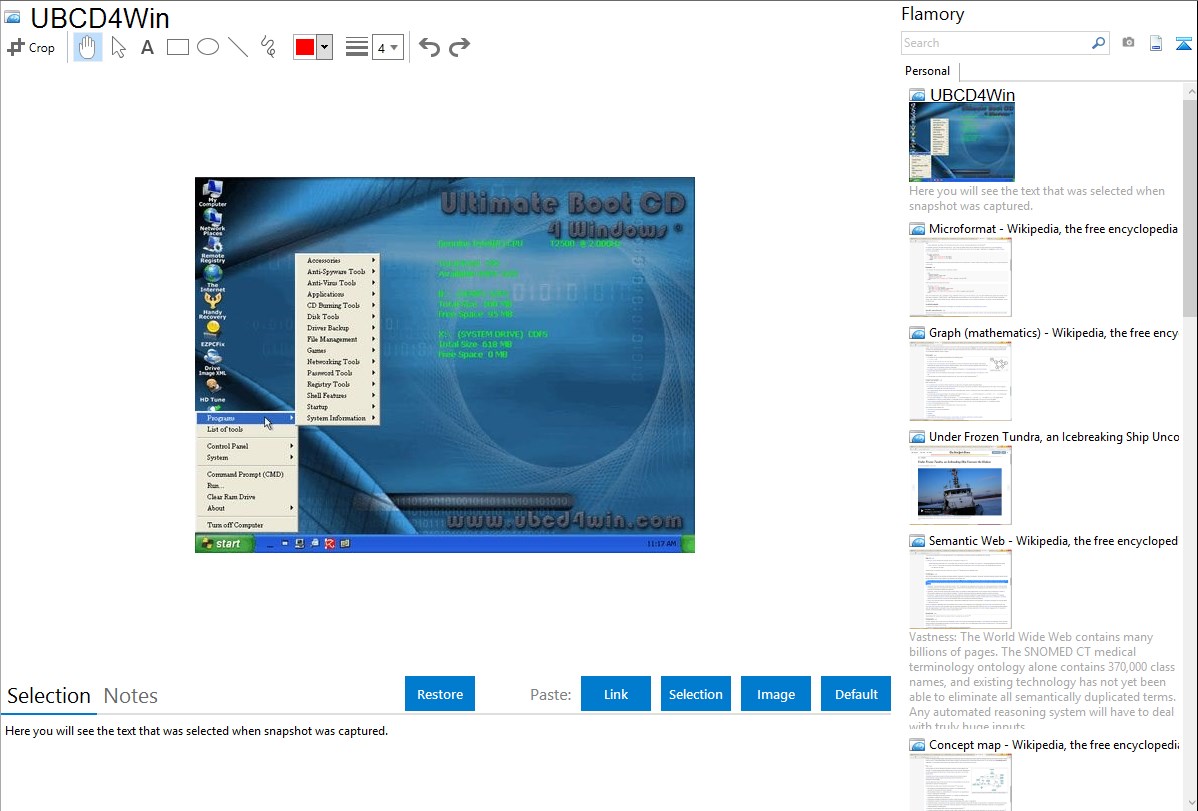Open the Notes tab
The width and height of the screenshot is (1198, 811).
(131, 696)
